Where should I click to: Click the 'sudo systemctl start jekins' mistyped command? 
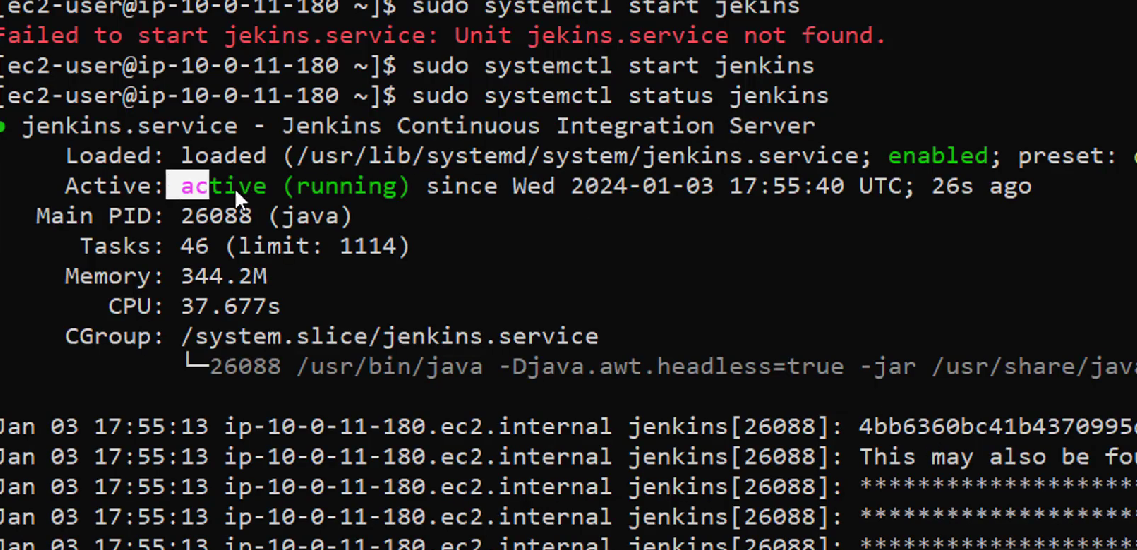coord(605,9)
